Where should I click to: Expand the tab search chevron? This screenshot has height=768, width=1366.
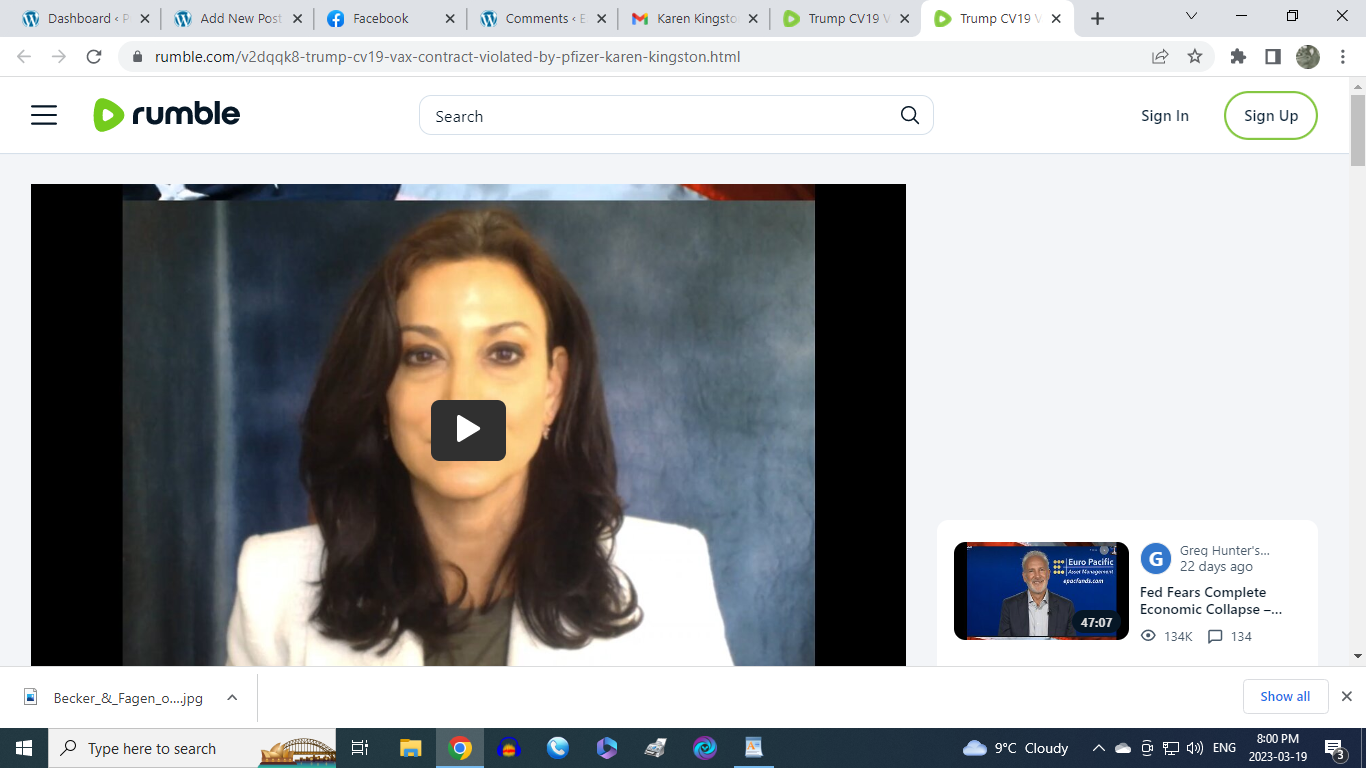pyautogui.click(x=1191, y=17)
